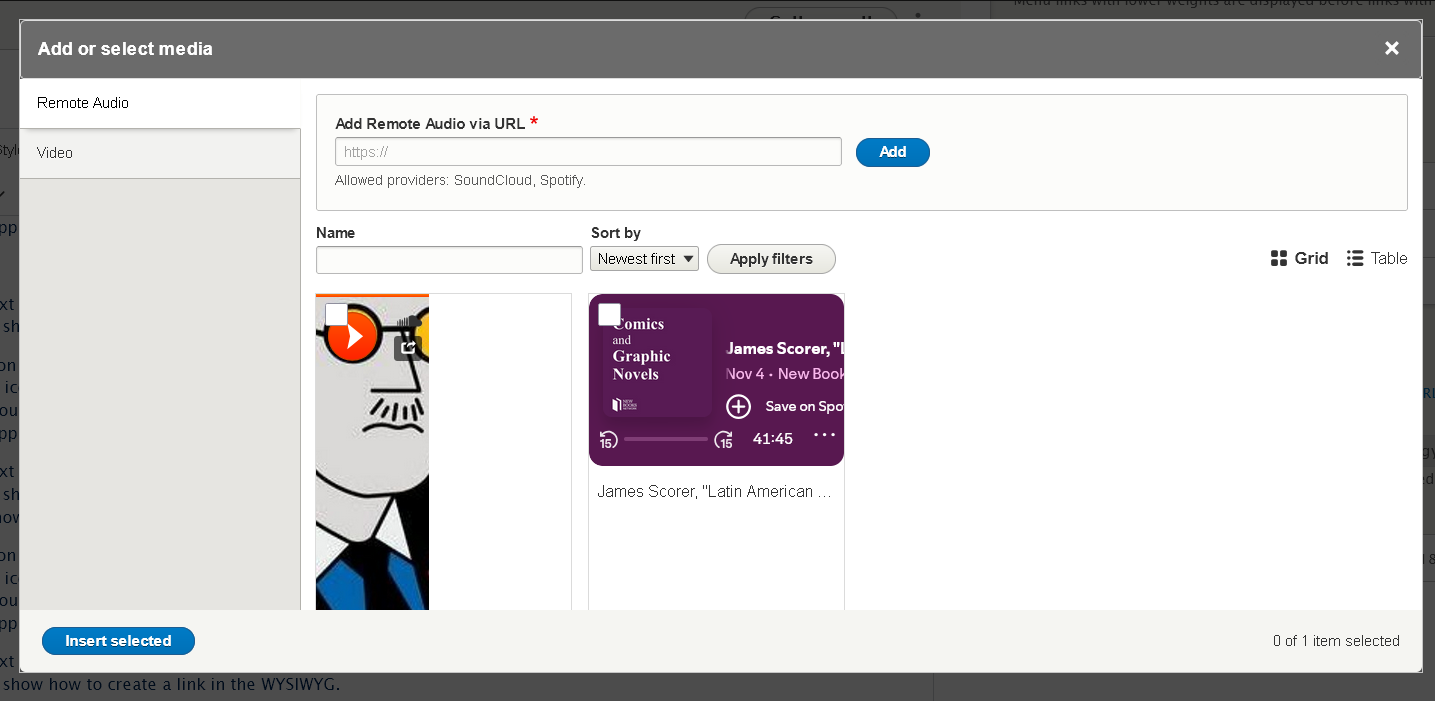Open the Remote Audio tab
The image size is (1435, 701).
pyautogui.click(x=160, y=103)
